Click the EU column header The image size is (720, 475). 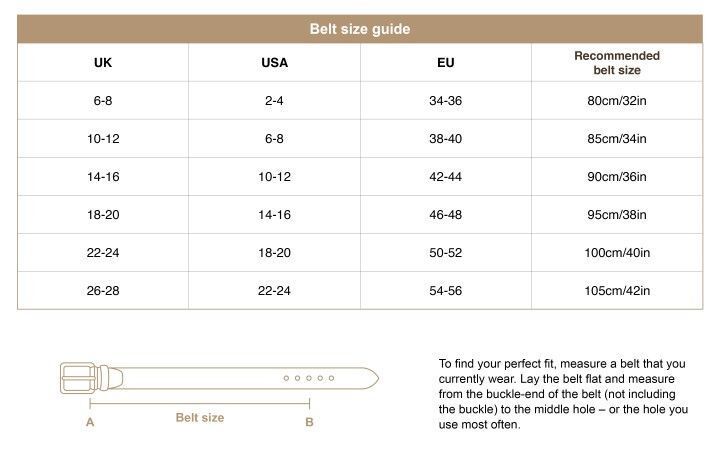click(x=446, y=63)
